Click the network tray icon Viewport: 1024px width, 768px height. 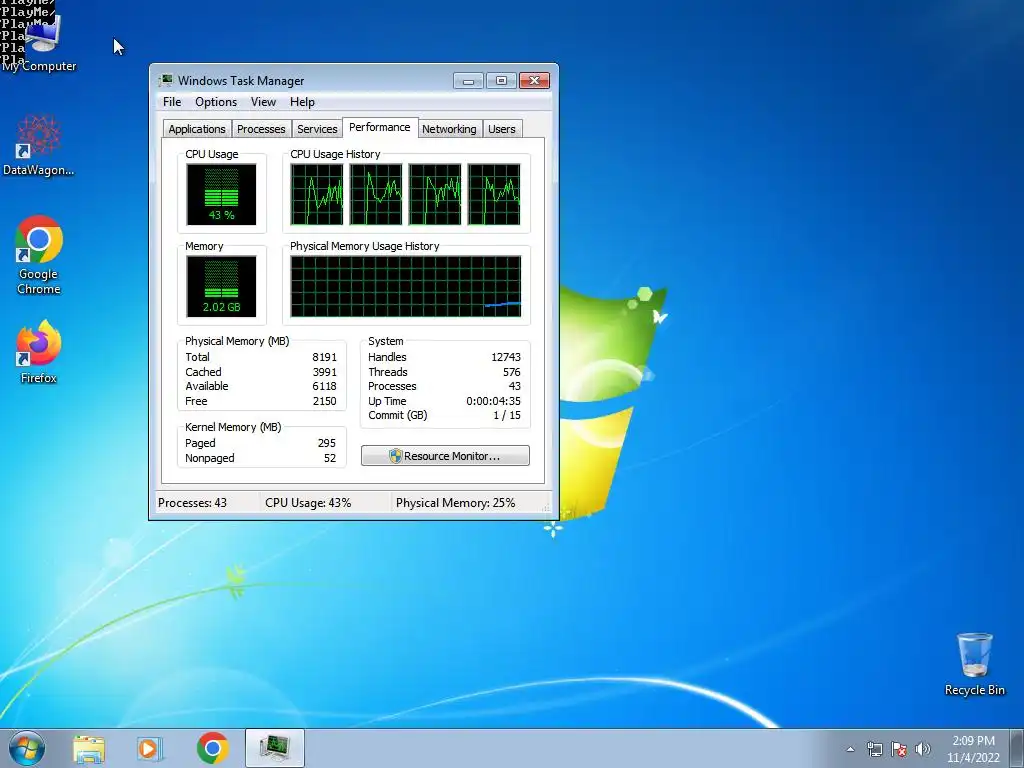(874, 749)
